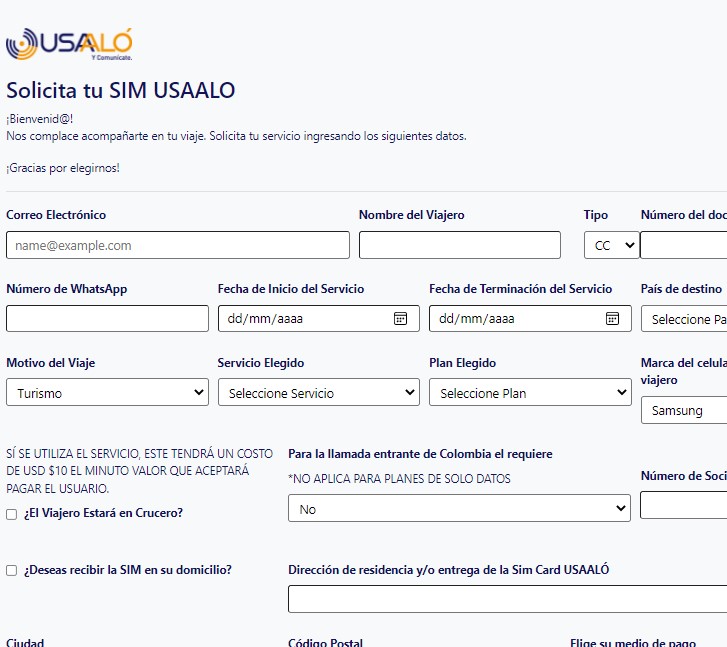Check ¿Deseas recibir la SIM en su domicilio?
The width and height of the screenshot is (727, 647).
tap(12, 570)
